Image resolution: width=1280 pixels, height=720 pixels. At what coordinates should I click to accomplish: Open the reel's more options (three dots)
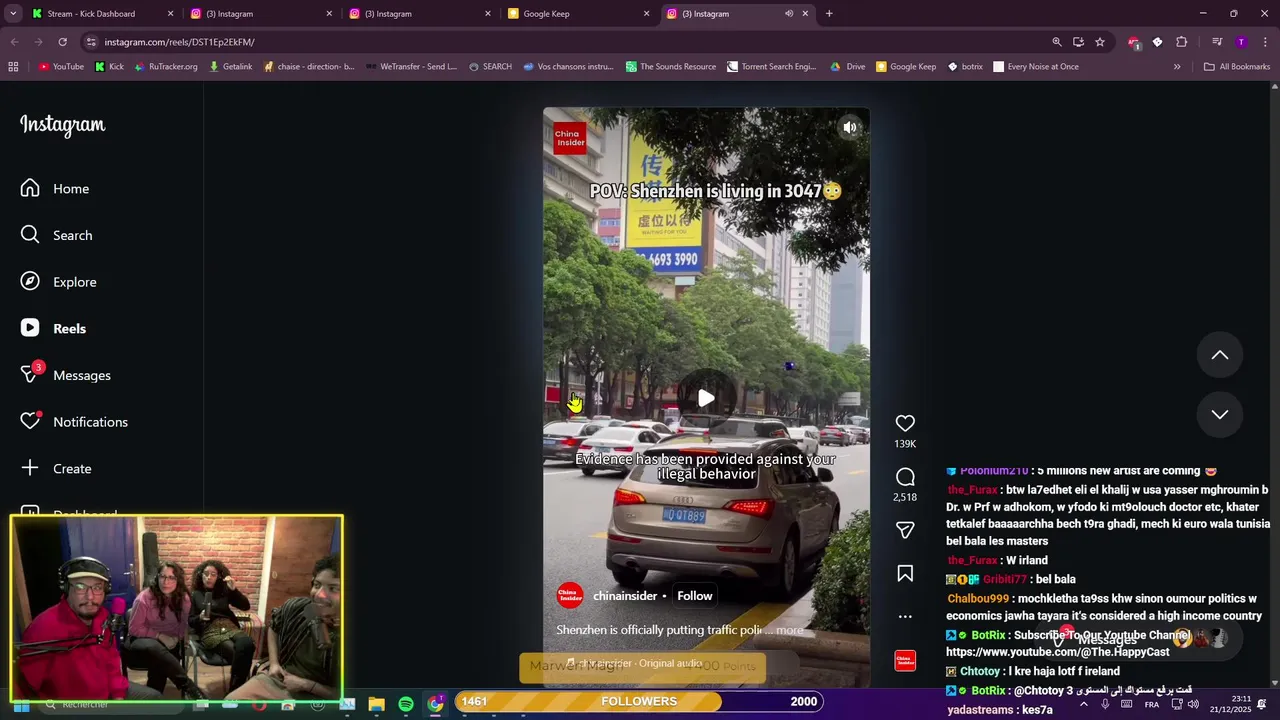pyautogui.click(x=905, y=616)
